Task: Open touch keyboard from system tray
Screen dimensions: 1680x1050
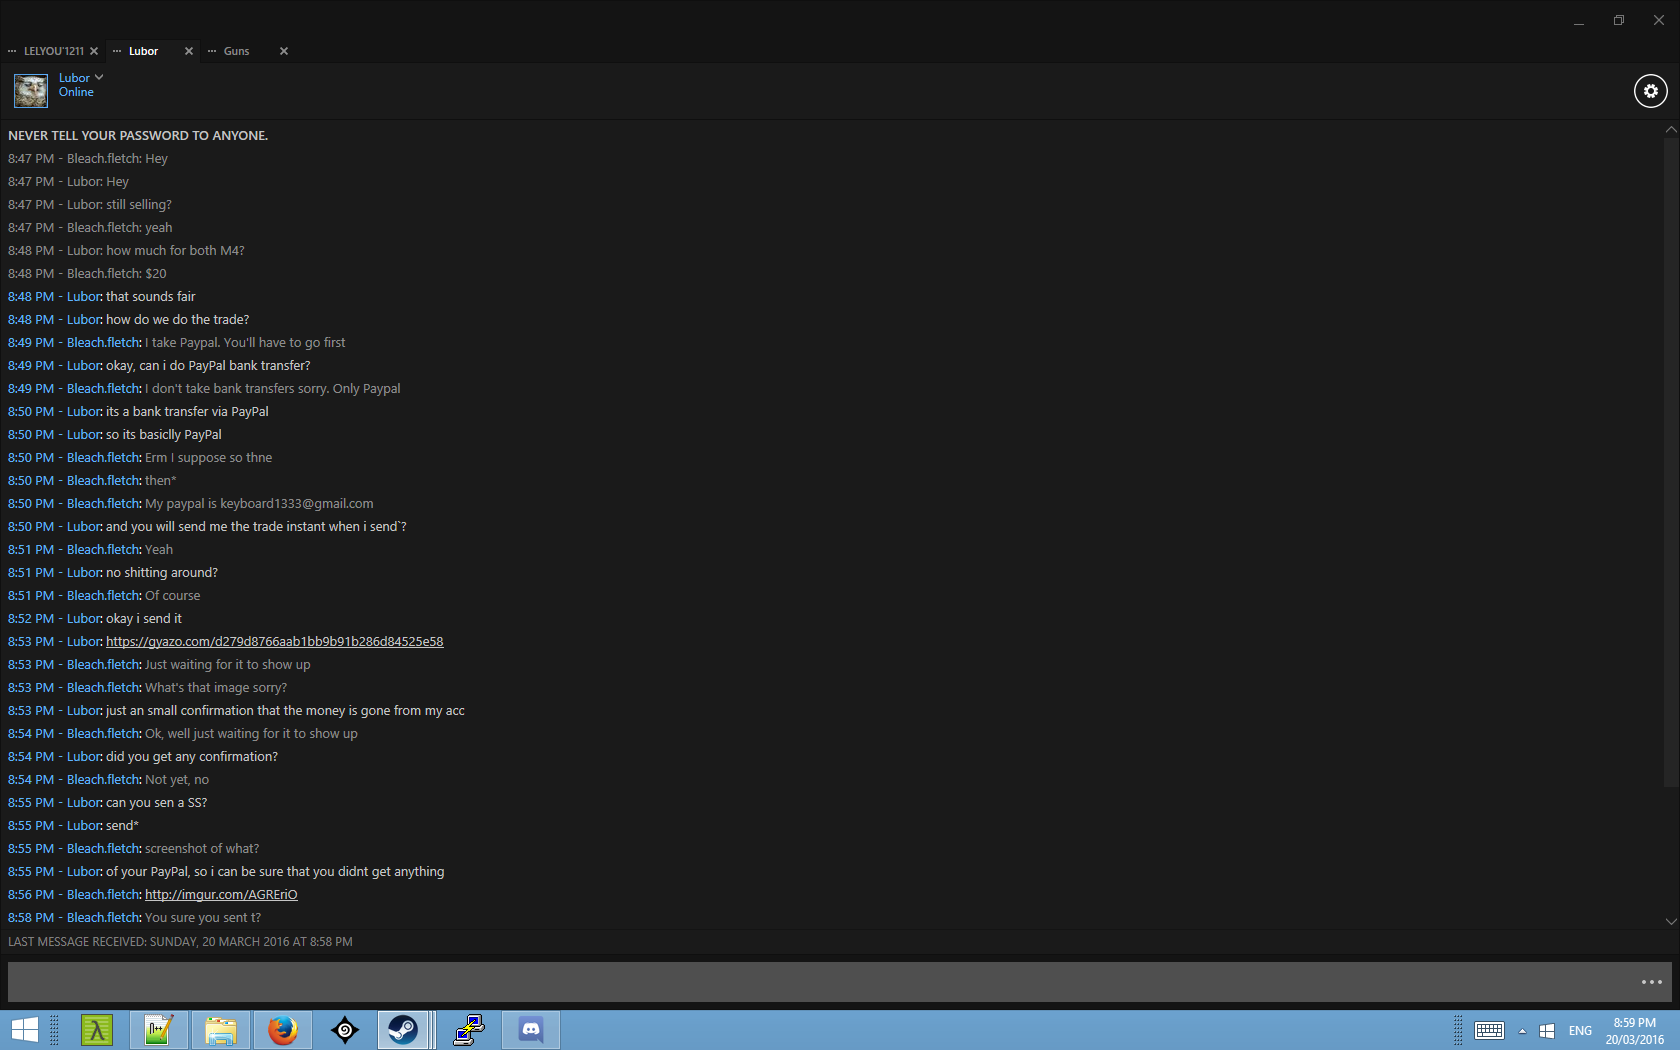Action: pos(1489,1030)
